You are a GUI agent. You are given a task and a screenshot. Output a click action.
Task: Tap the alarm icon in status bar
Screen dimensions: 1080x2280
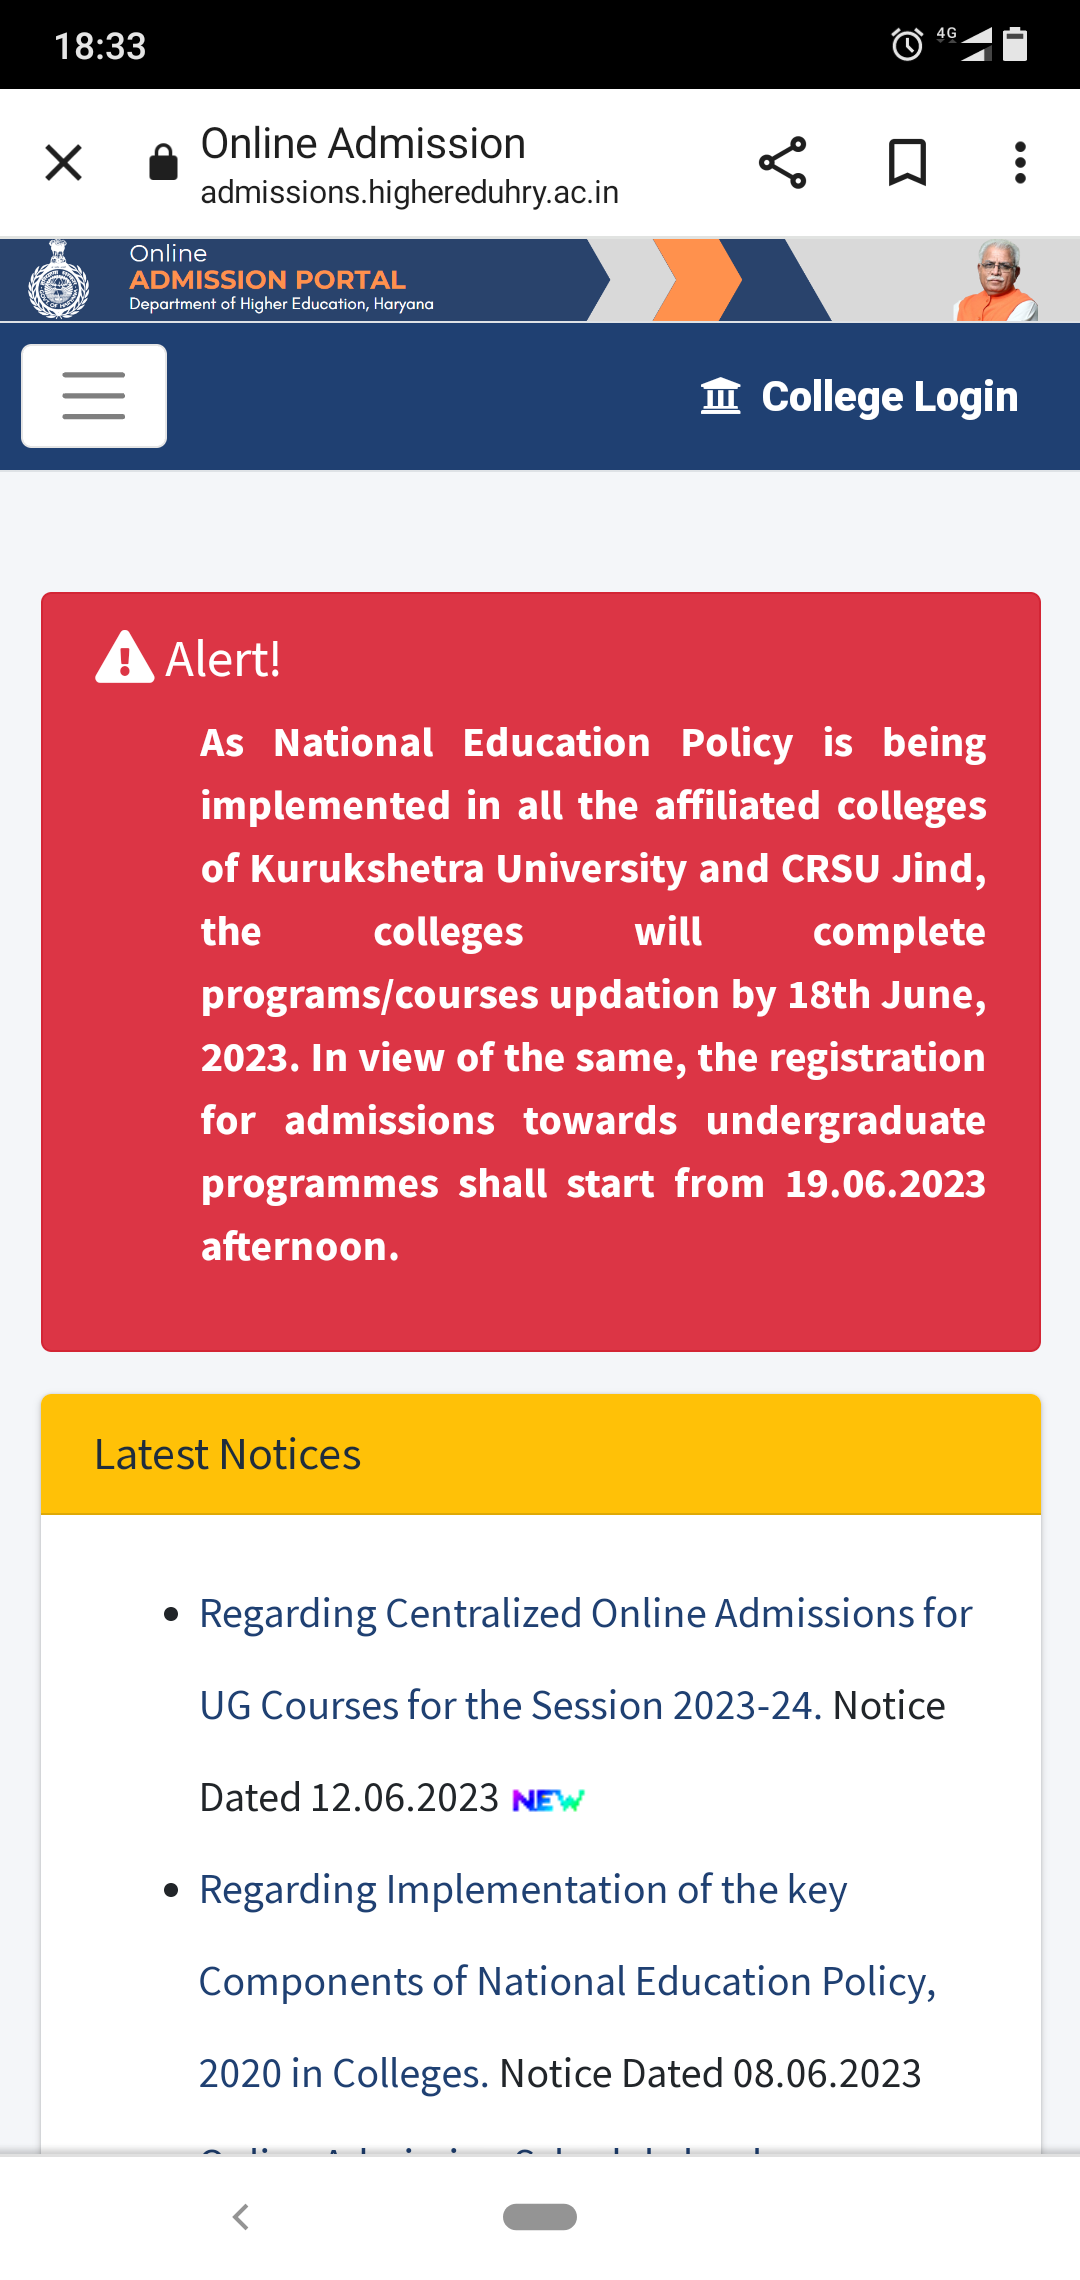(x=907, y=44)
